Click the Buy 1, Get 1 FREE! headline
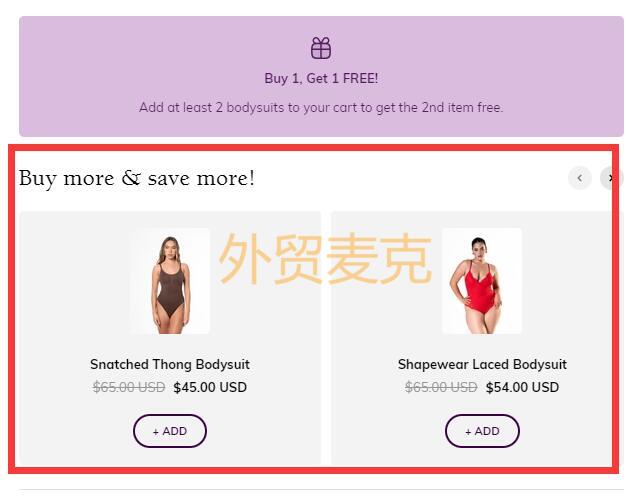 pos(321,78)
